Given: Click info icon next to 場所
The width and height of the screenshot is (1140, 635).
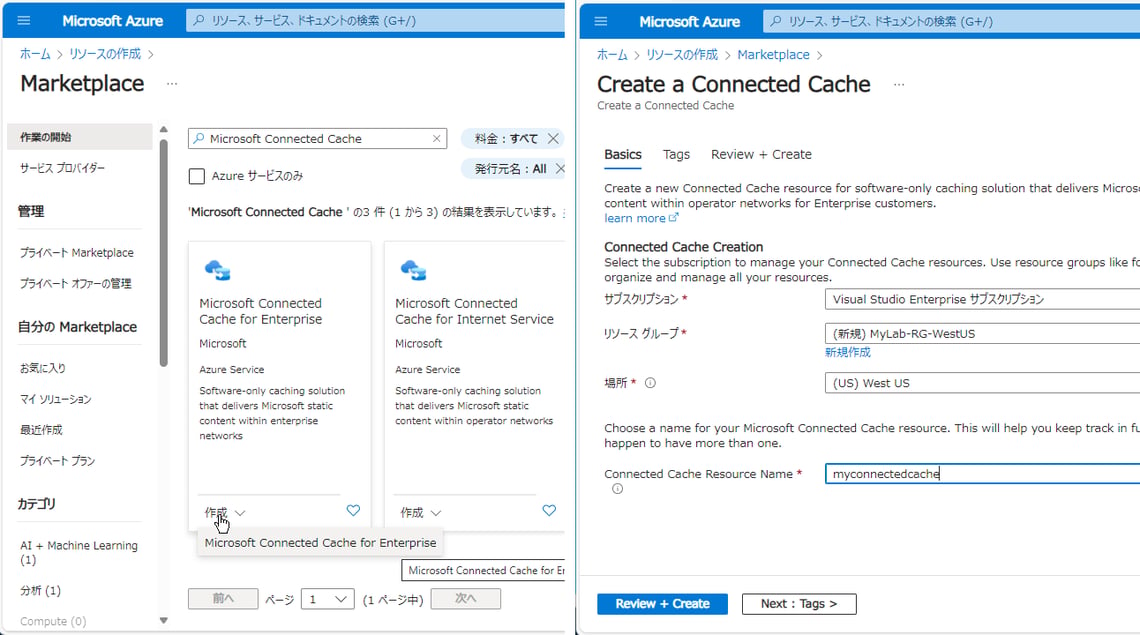Looking at the screenshot, I should click(x=650, y=383).
